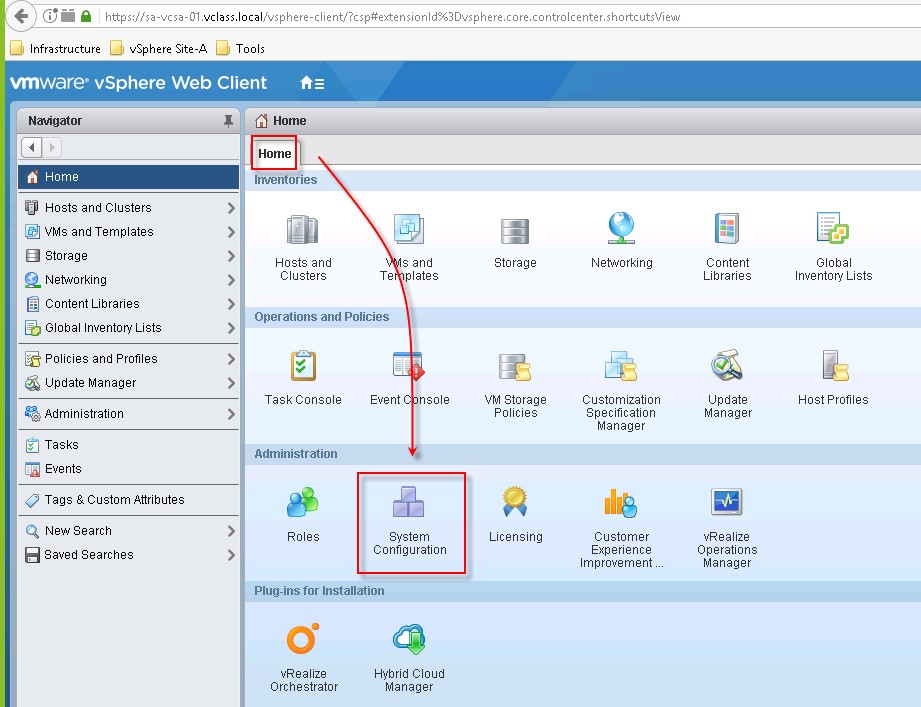921x707 pixels.
Task: Open the Roles administration icon
Action: point(302,503)
